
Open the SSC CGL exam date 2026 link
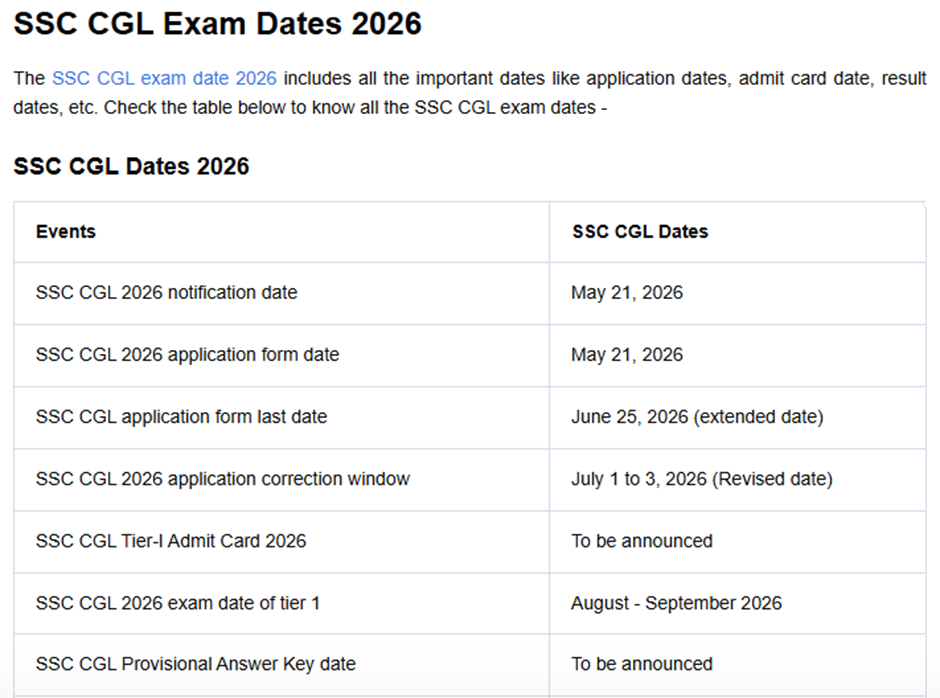(164, 78)
